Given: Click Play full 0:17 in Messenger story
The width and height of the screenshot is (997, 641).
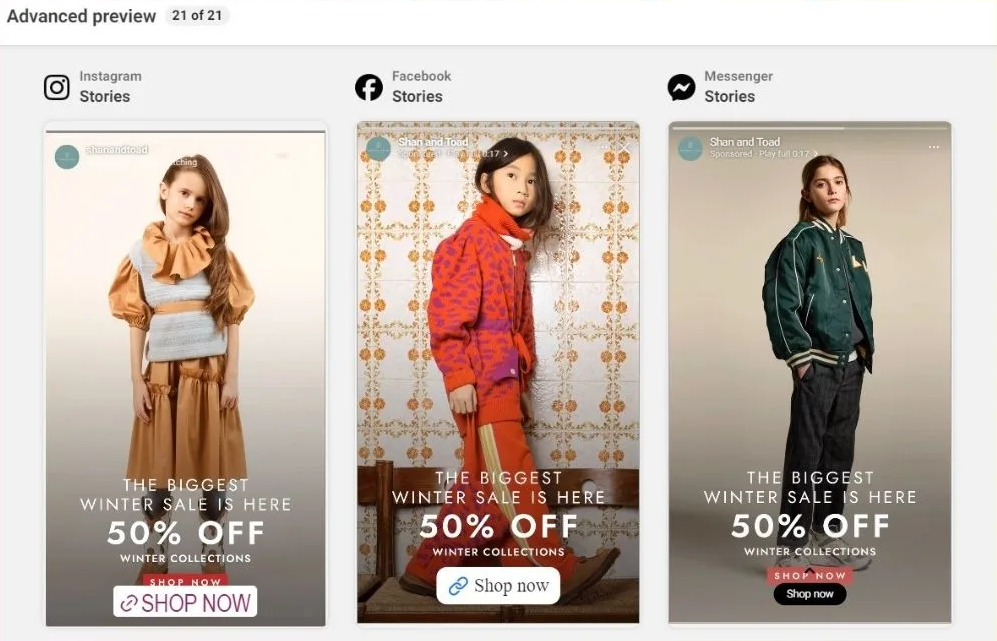Looking at the screenshot, I should tap(784, 154).
